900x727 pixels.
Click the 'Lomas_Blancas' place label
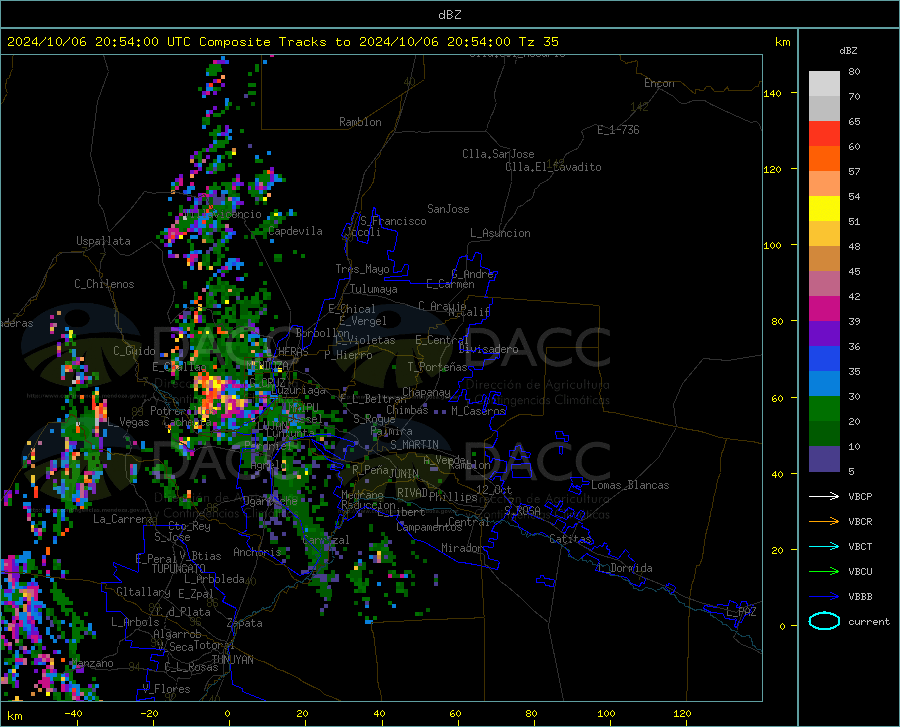pyautogui.click(x=630, y=485)
